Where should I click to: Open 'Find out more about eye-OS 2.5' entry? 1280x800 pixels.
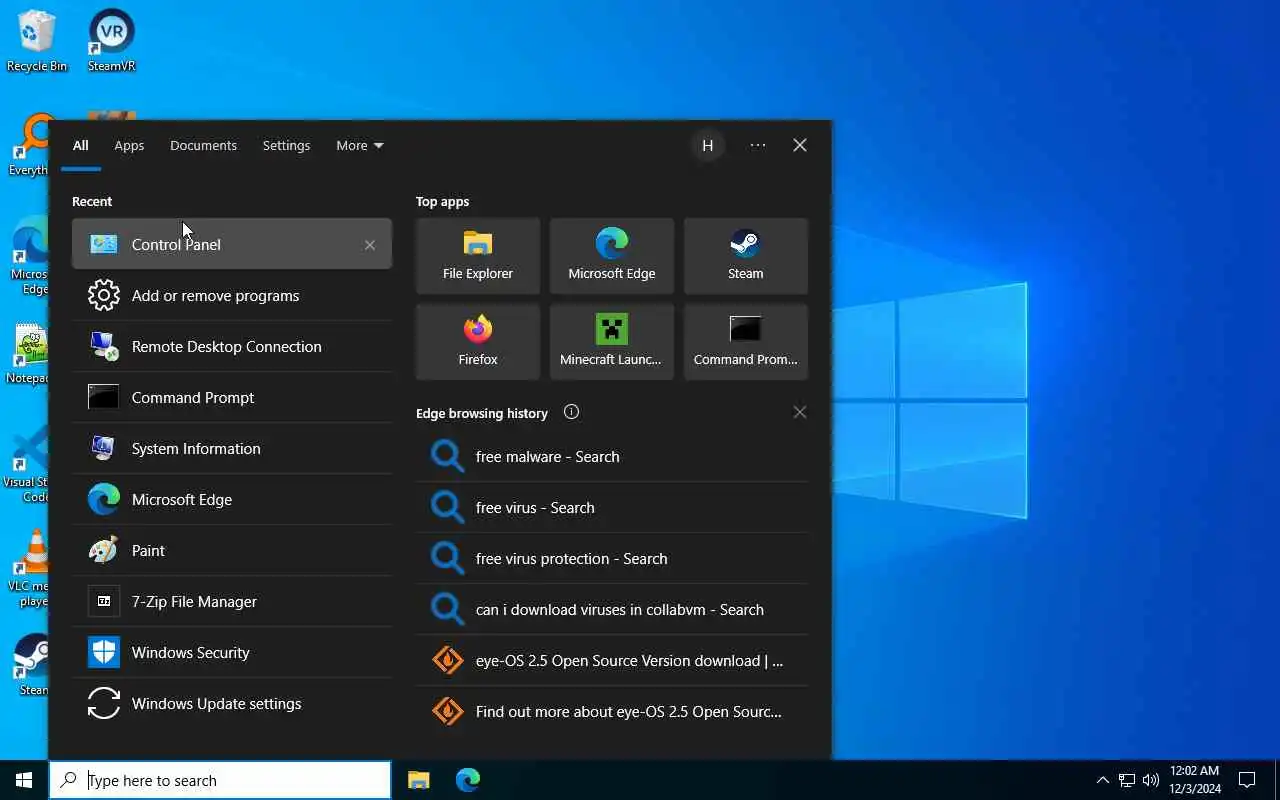pyautogui.click(x=612, y=711)
